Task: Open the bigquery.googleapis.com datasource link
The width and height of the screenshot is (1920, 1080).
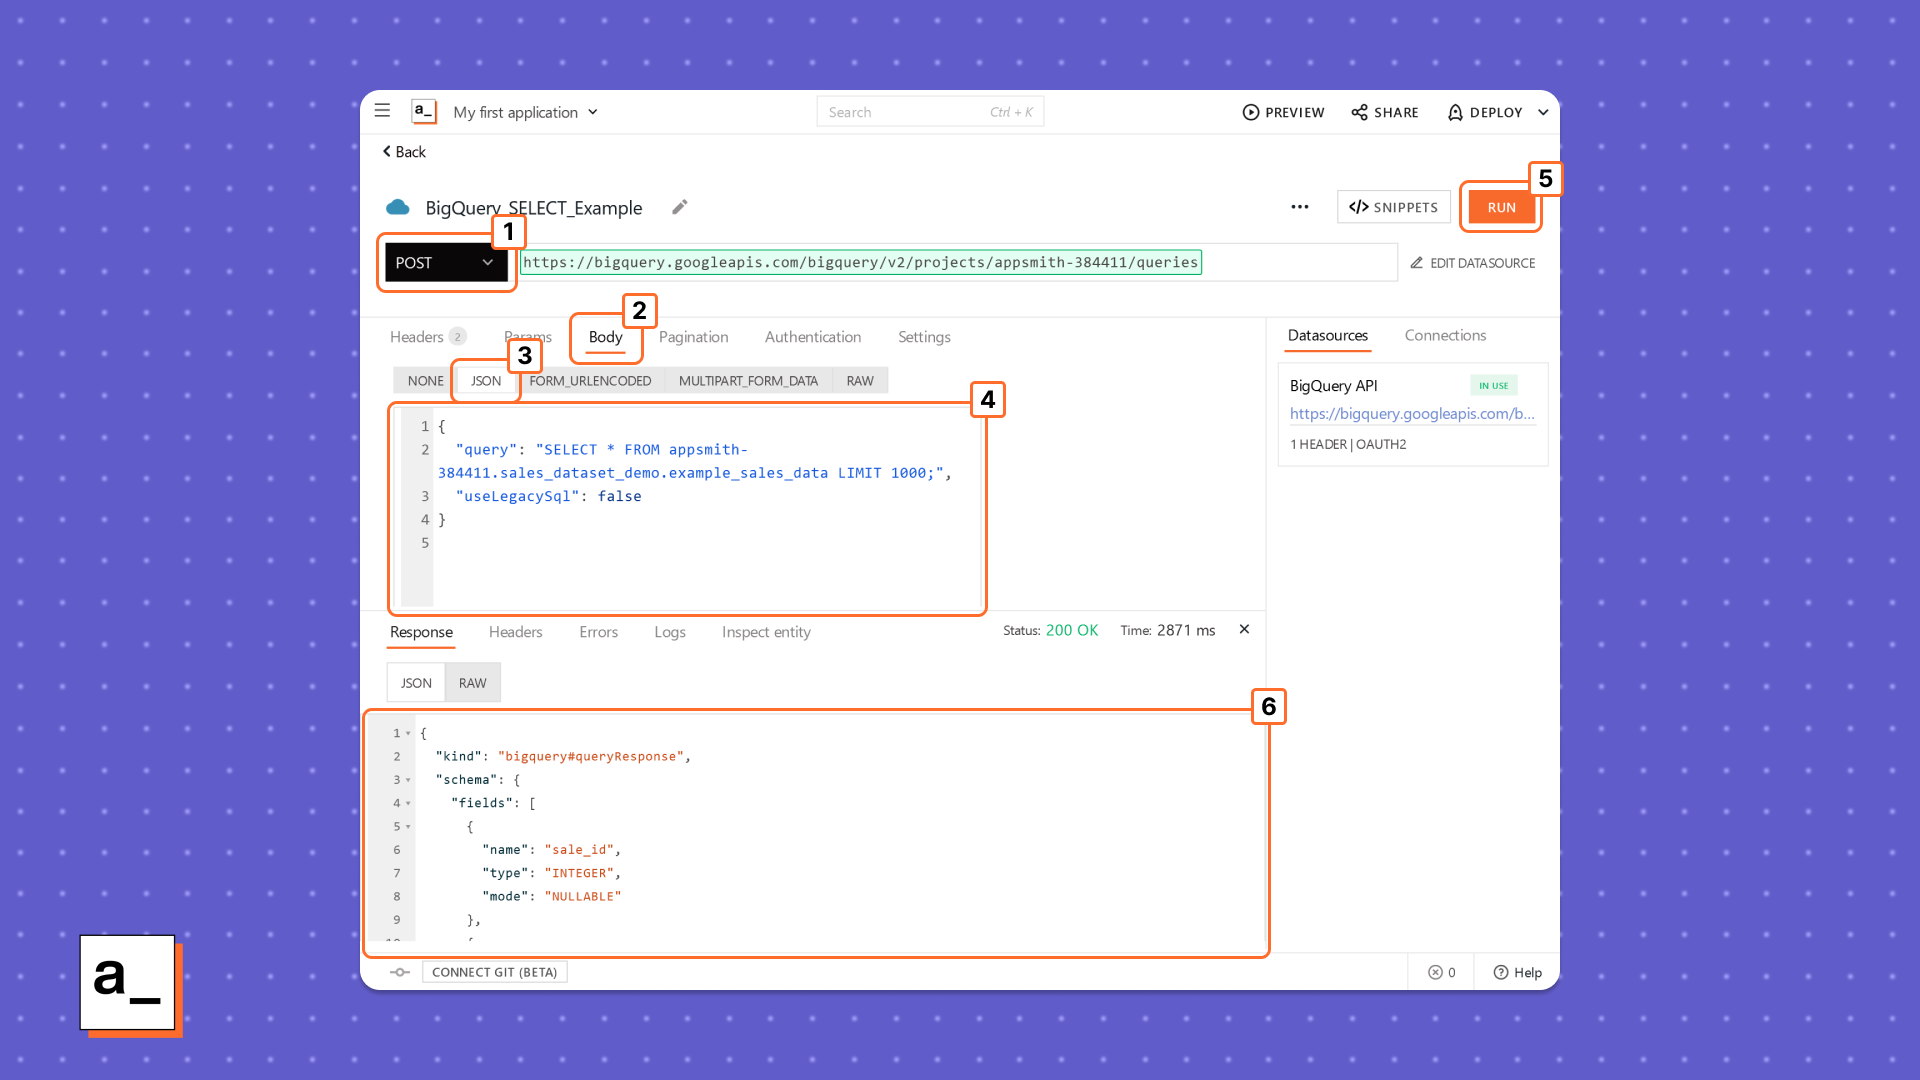Action: (1412, 414)
